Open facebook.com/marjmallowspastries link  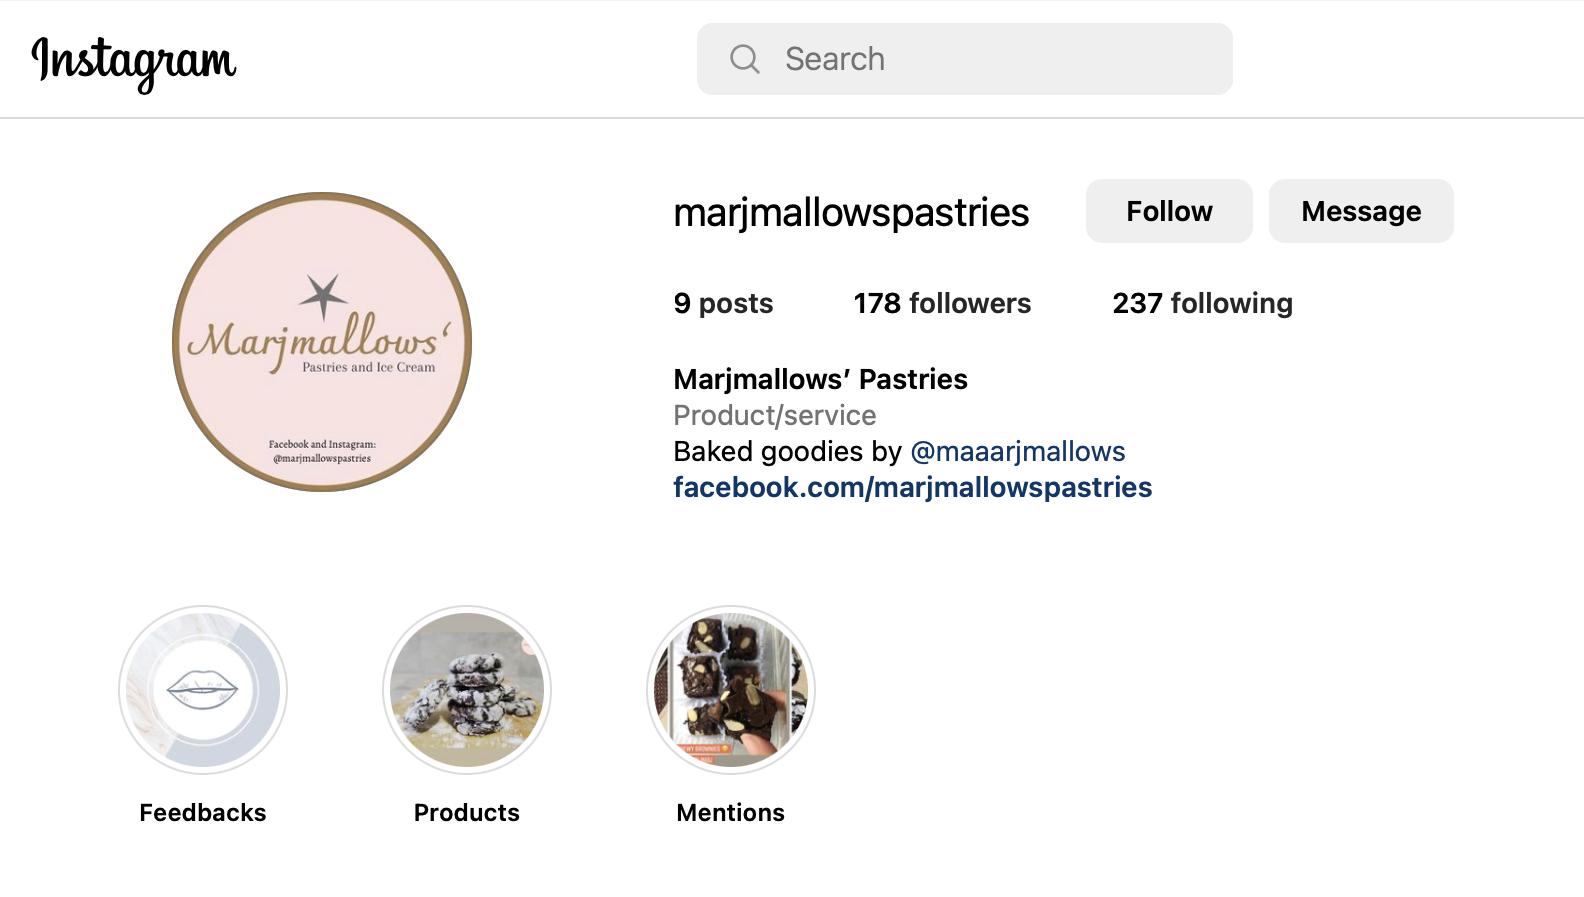coord(912,487)
